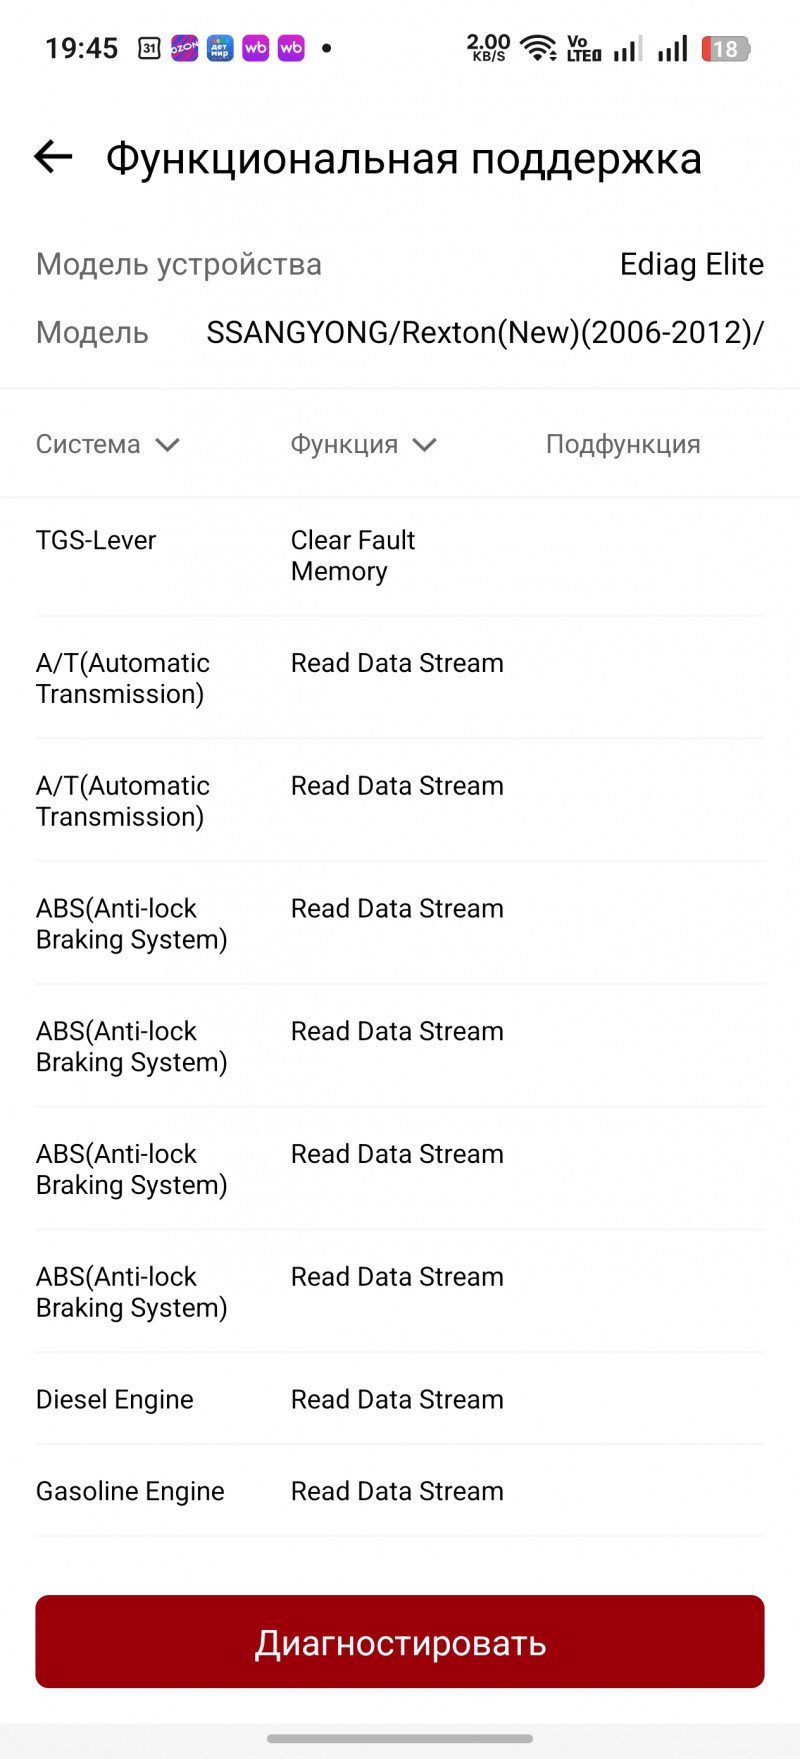
Task: Select the TGS-Lever system row
Action: click(400, 555)
